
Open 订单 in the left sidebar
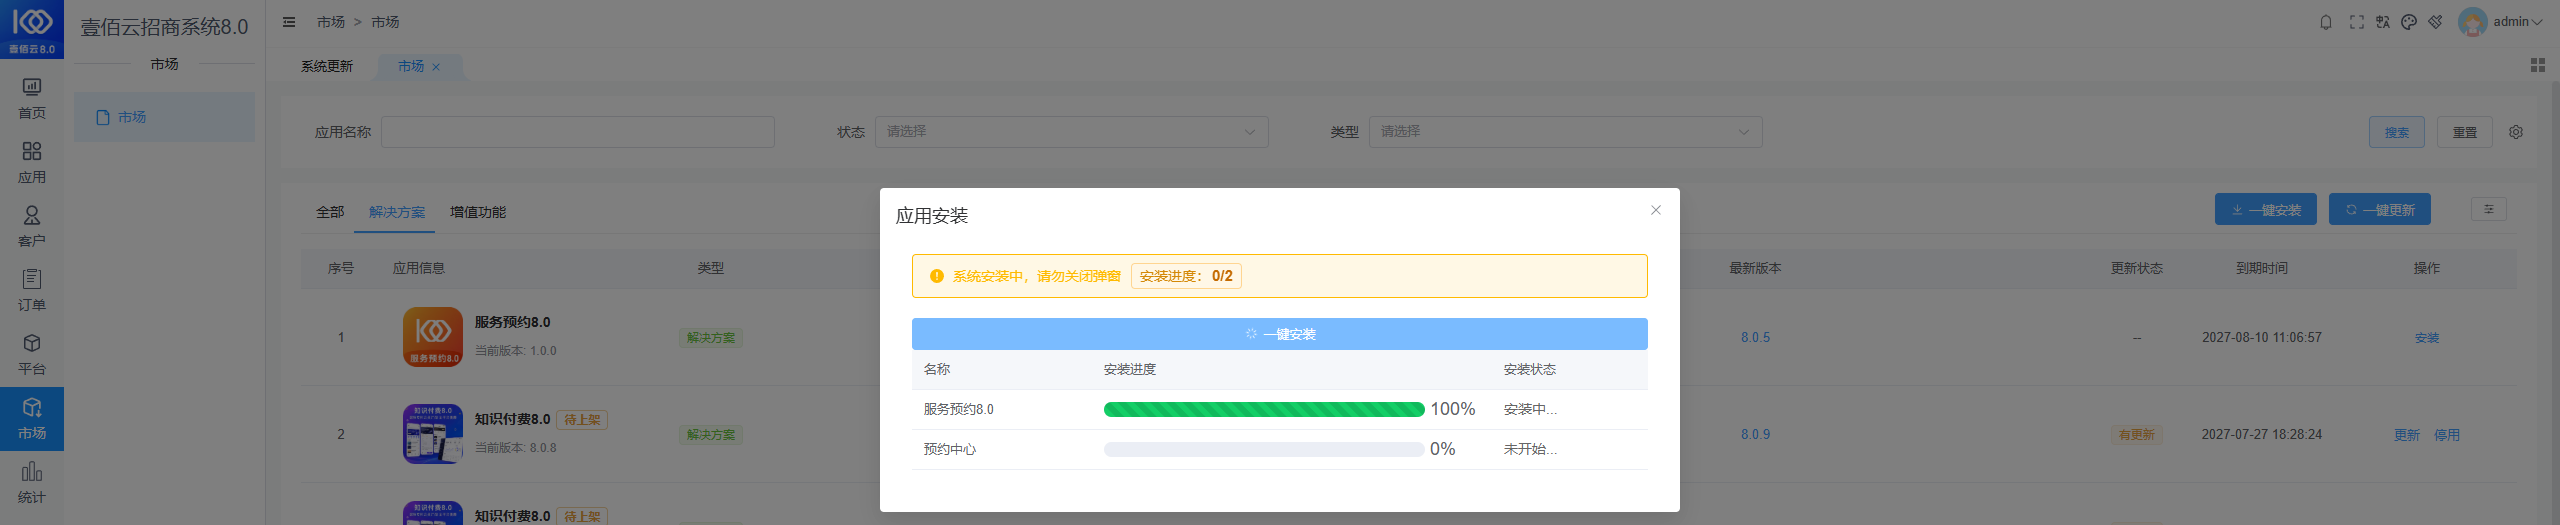32,291
